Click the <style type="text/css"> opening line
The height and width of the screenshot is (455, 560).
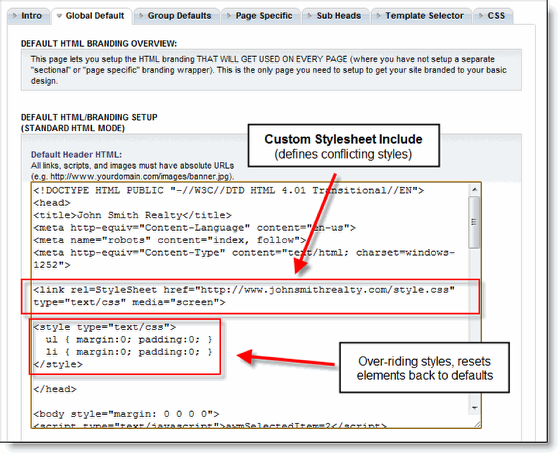(105, 327)
